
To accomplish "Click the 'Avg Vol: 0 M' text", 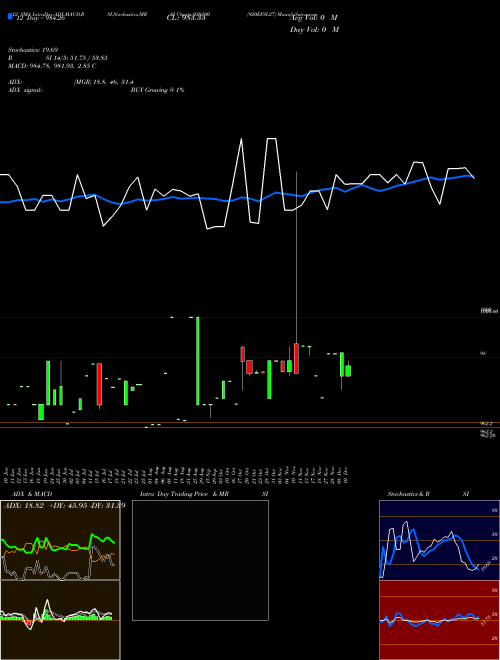I will [x=314, y=18].
